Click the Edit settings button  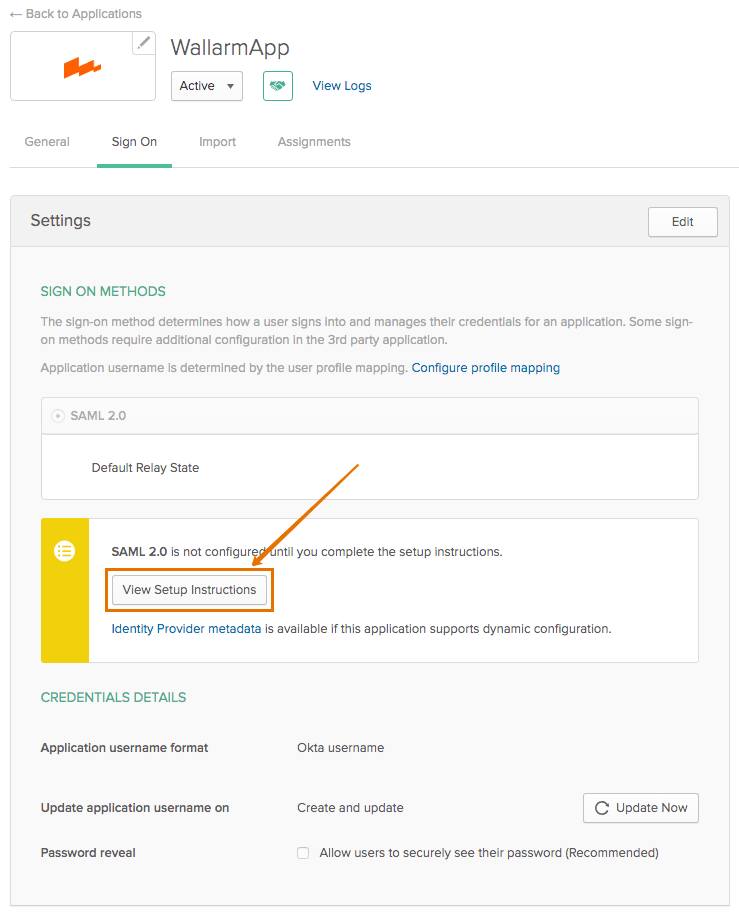[682, 222]
